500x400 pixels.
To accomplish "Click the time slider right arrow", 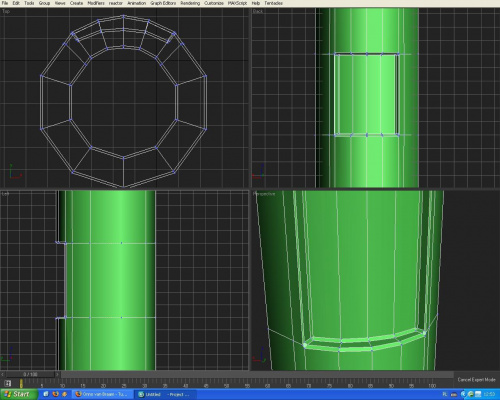I will (57, 375).
